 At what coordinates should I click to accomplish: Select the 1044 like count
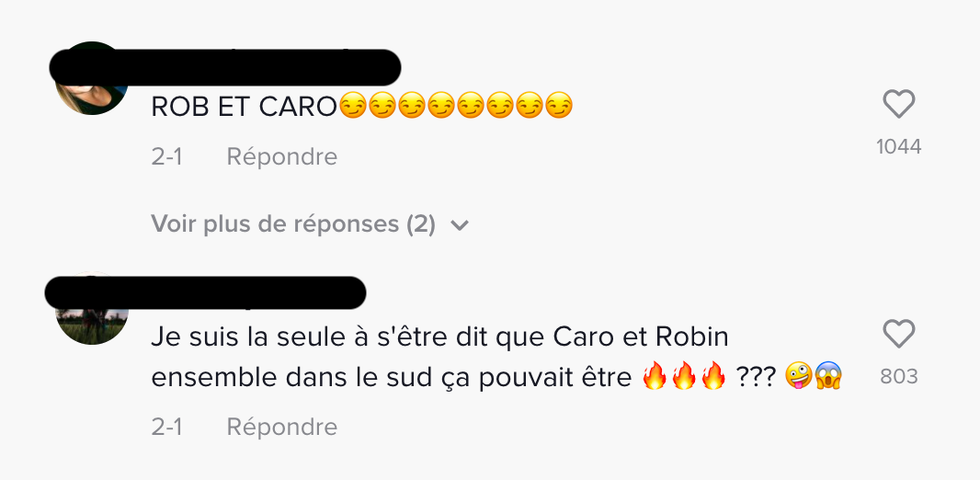pyautogui.click(x=899, y=147)
